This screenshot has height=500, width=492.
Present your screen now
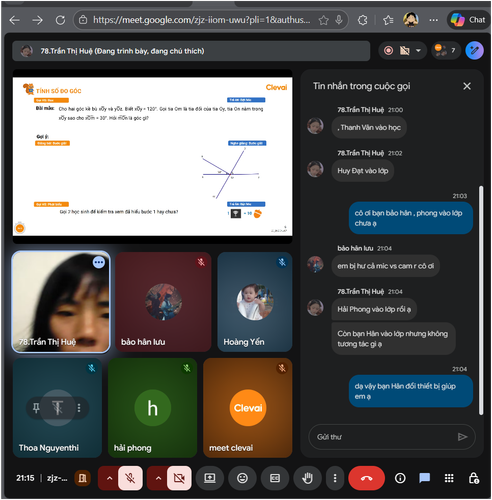click(x=210, y=478)
